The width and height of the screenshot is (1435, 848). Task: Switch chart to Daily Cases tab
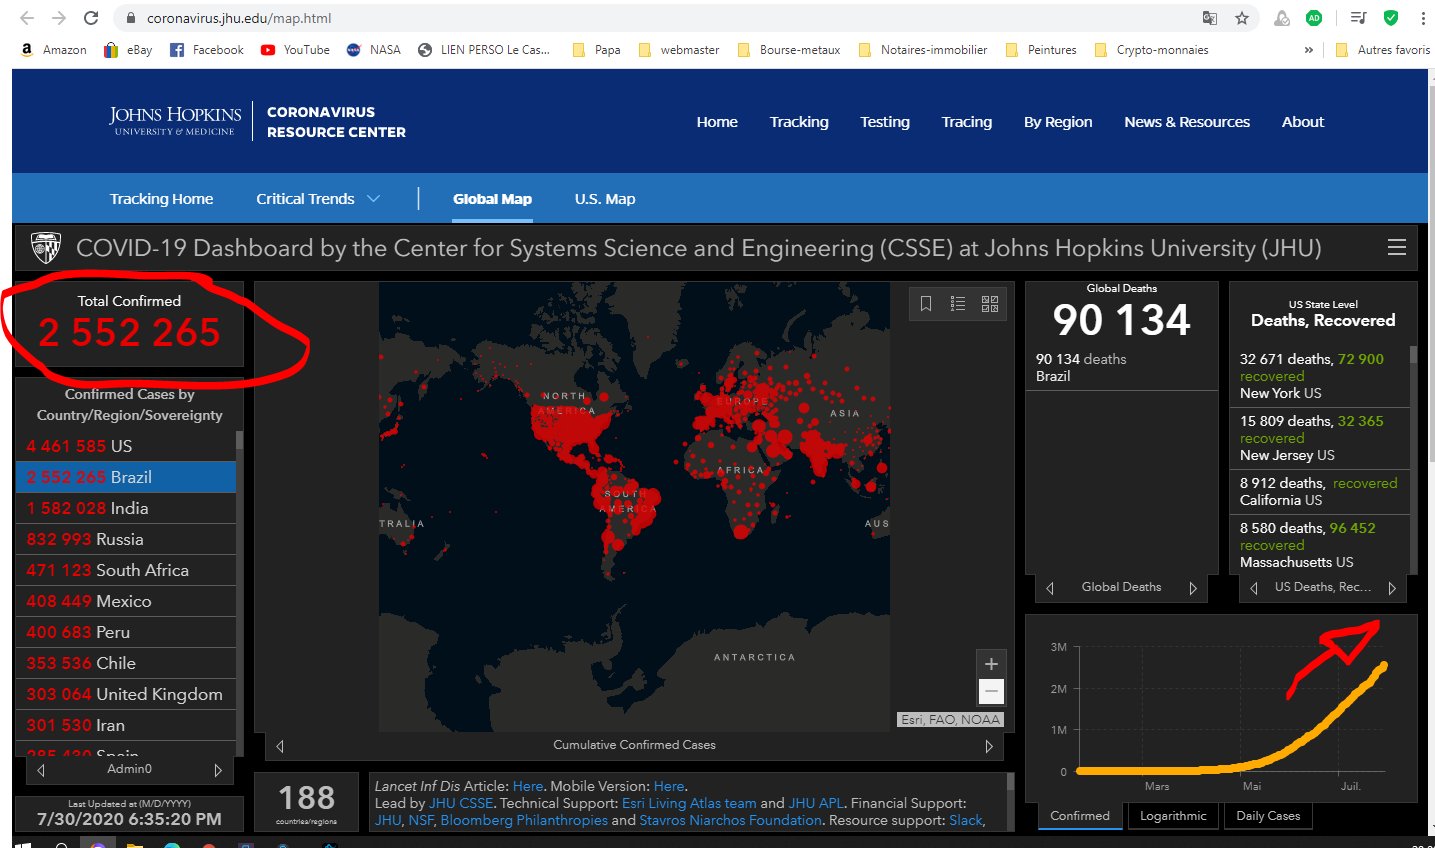(x=1268, y=816)
